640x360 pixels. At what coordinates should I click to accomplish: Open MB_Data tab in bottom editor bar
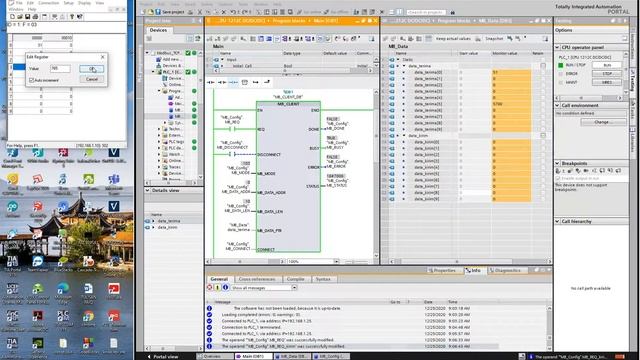coord(291,356)
